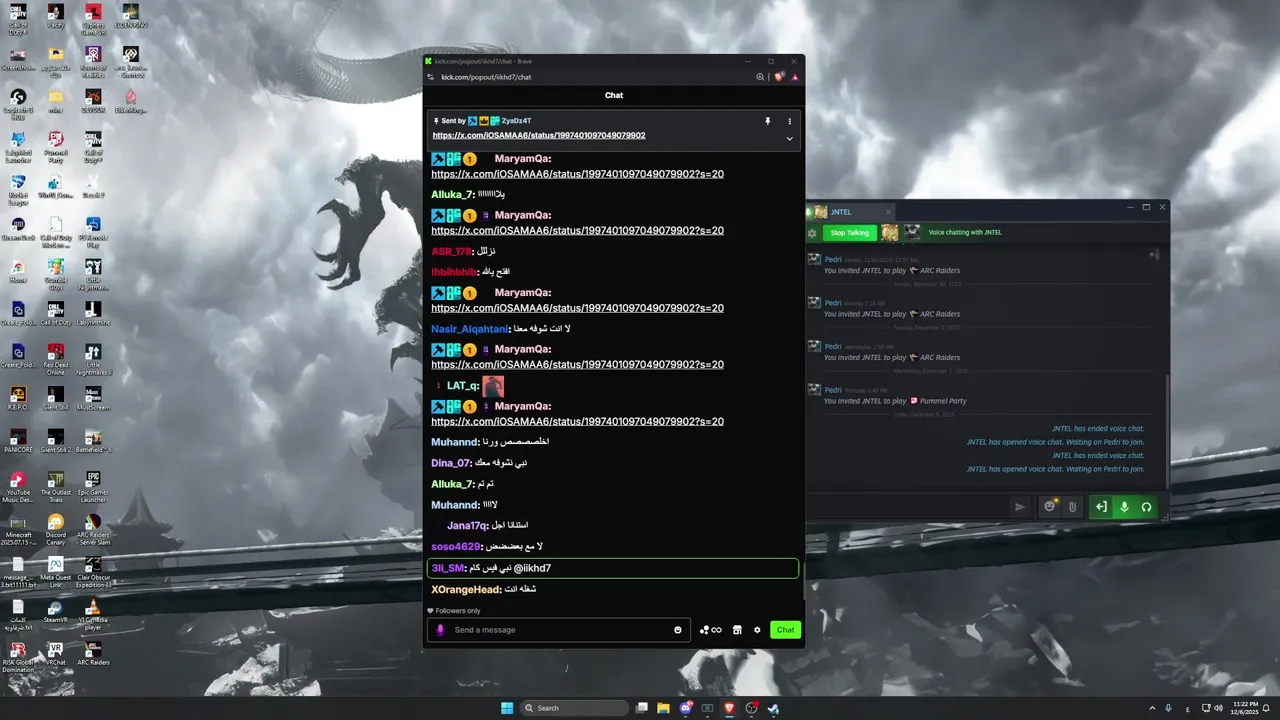Open Windows Start menu

pyautogui.click(x=507, y=708)
